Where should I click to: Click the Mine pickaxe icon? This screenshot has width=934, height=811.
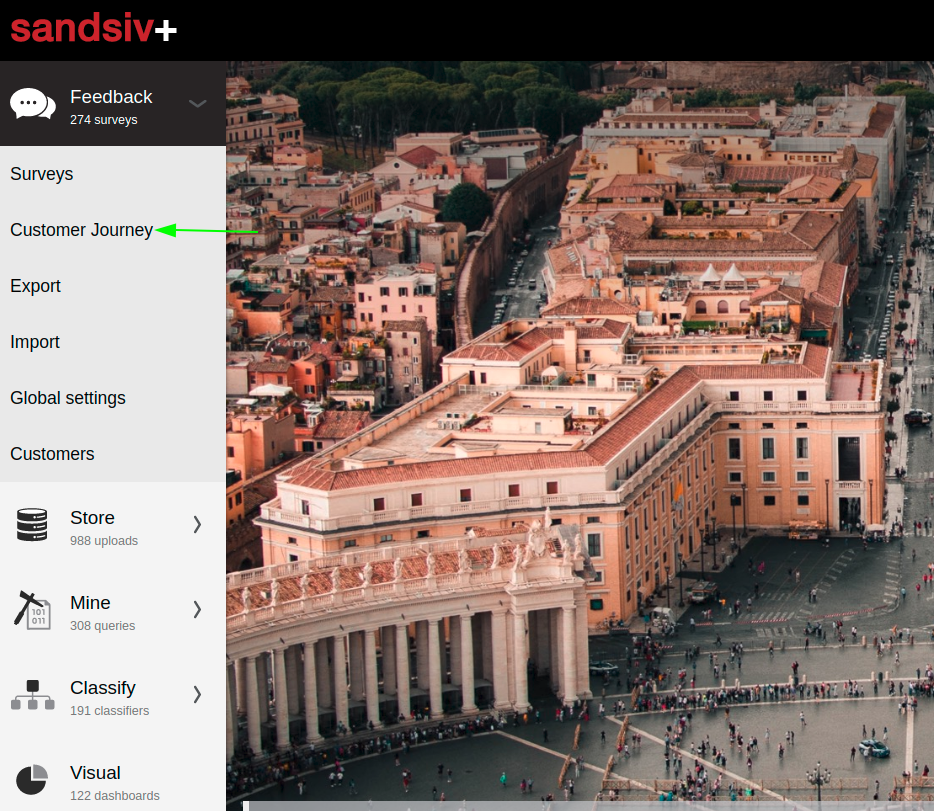tap(32, 610)
